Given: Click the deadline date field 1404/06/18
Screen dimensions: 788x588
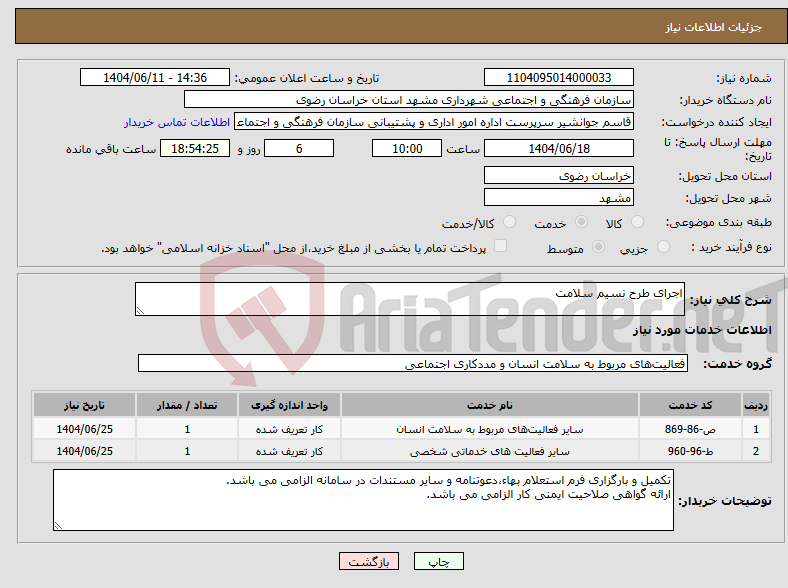Looking at the screenshot, I should pos(558,148).
